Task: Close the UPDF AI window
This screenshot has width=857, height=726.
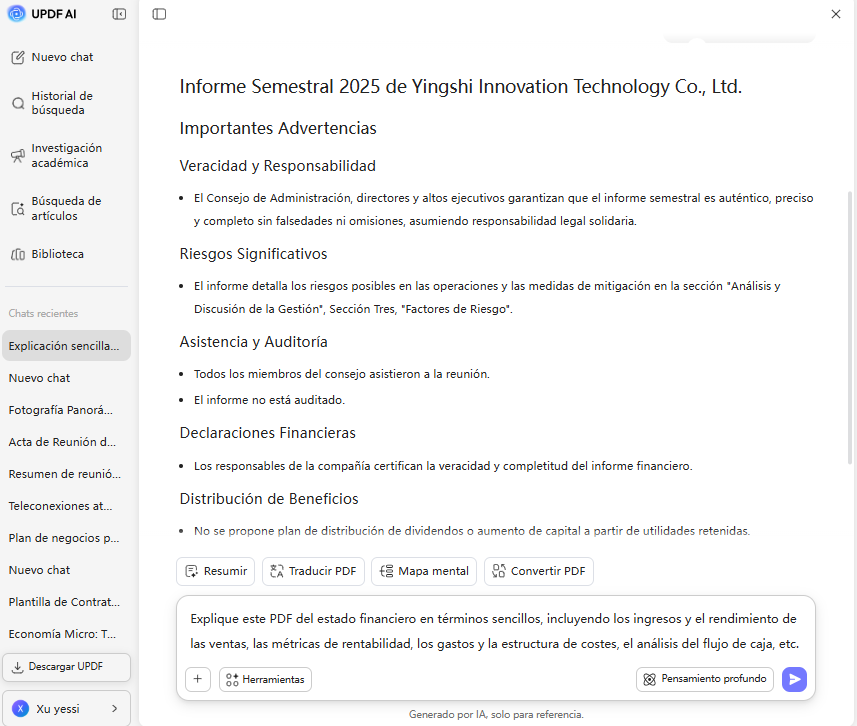Action: [x=836, y=14]
